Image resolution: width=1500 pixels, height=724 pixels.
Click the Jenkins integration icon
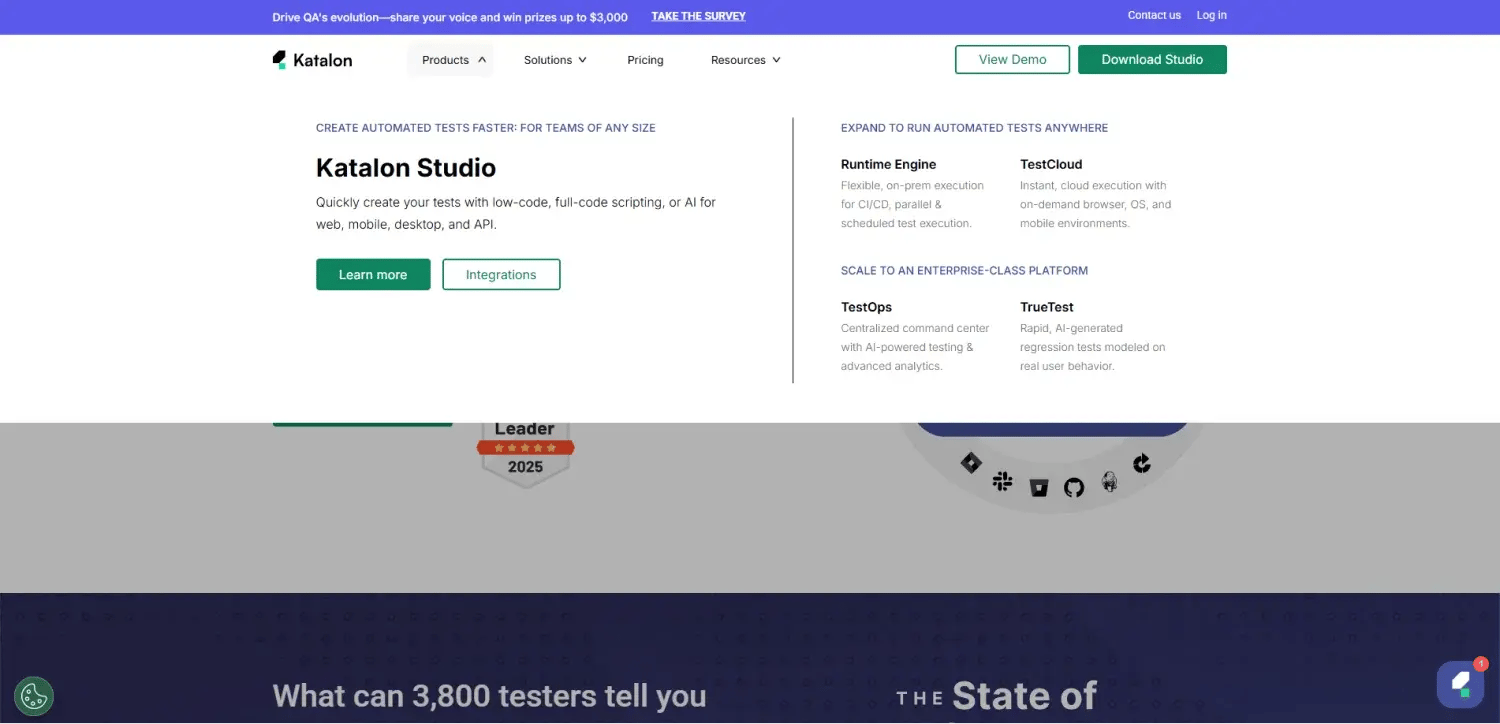(x=1109, y=482)
